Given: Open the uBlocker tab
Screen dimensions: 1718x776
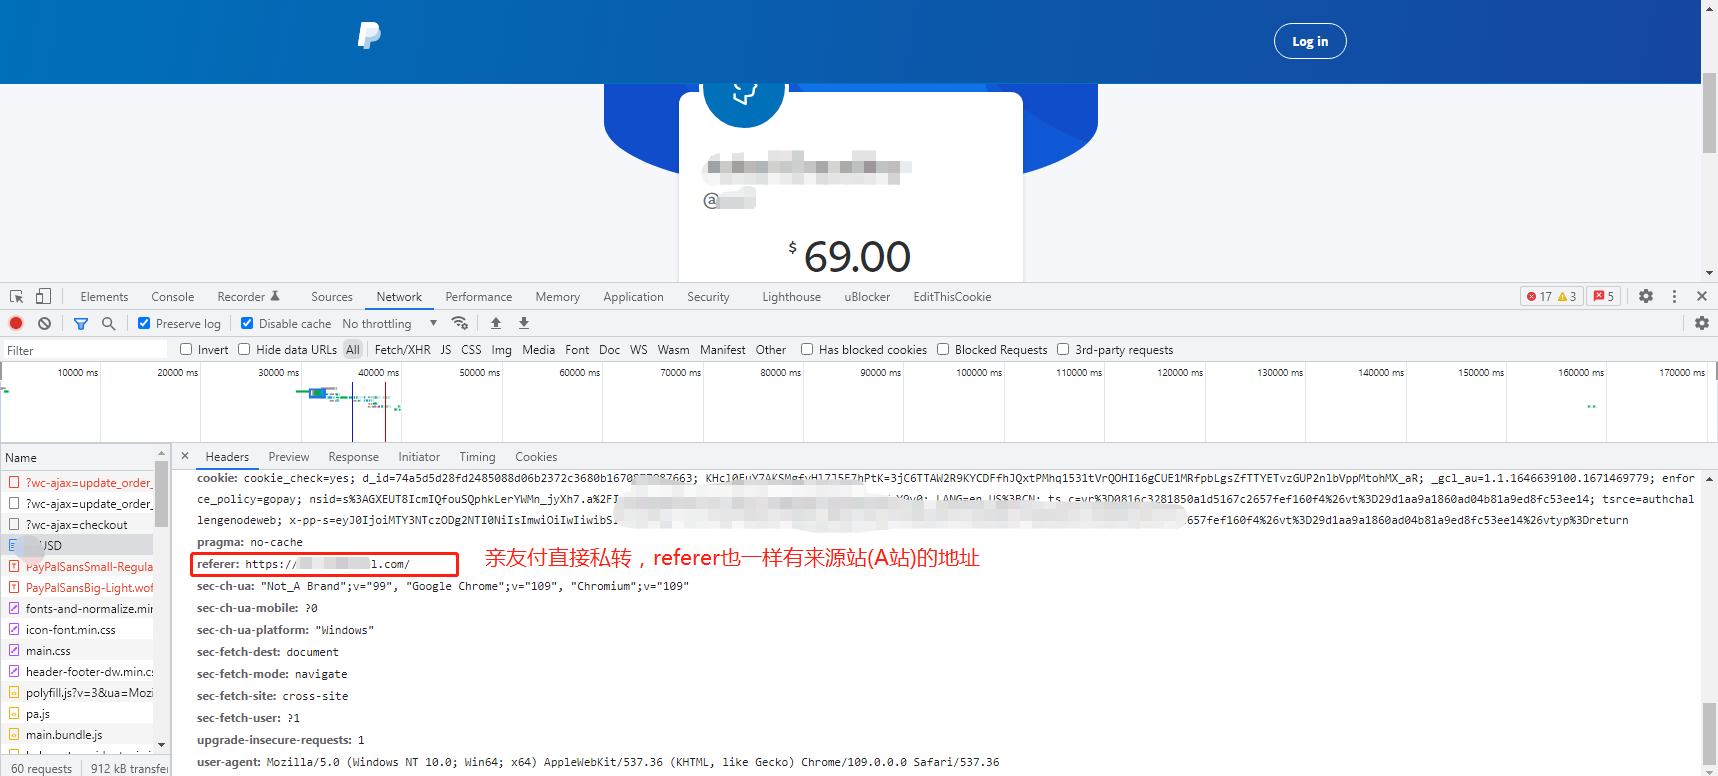Looking at the screenshot, I should pos(867,297).
